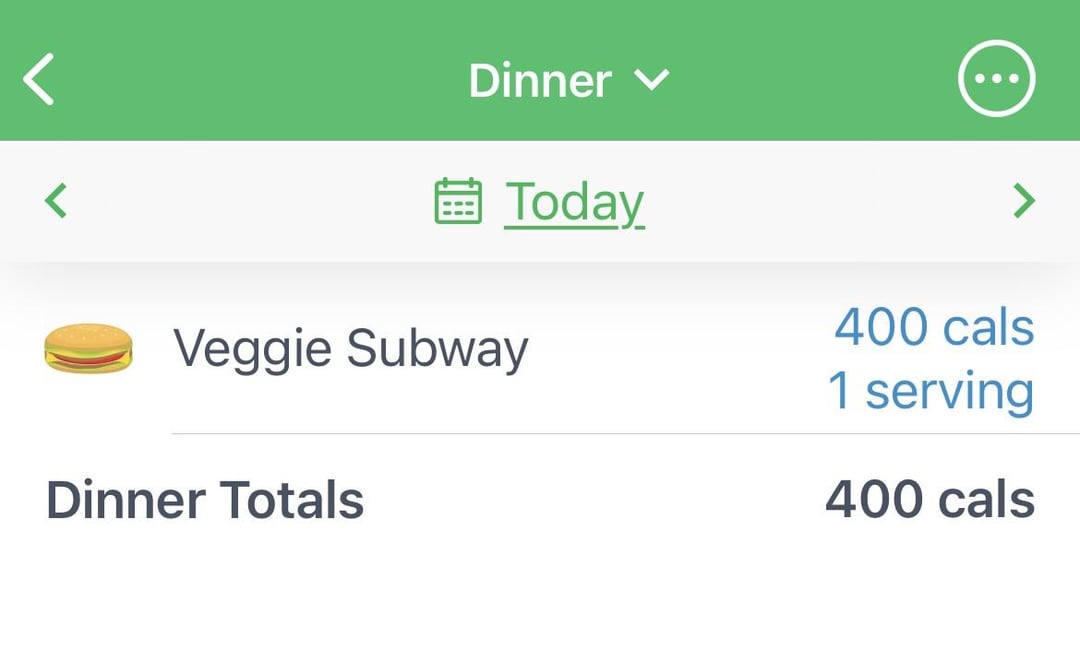Viewport: 1080px width, 649px height.
Task: Edit the blue 400 cals value
Action: [934, 327]
